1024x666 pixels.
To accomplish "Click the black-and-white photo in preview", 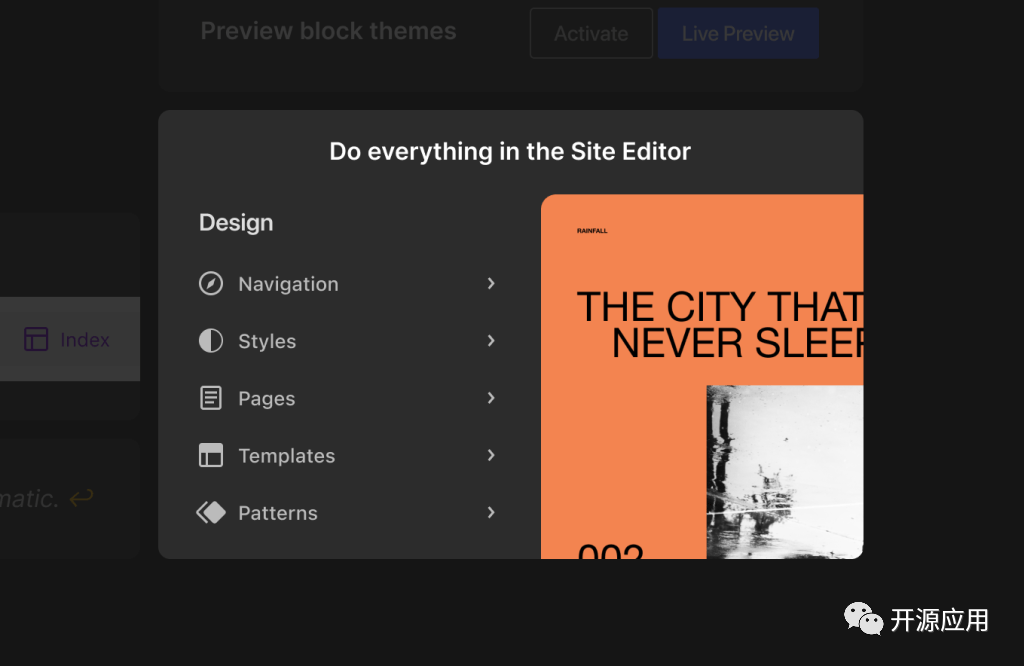I will 784,470.
